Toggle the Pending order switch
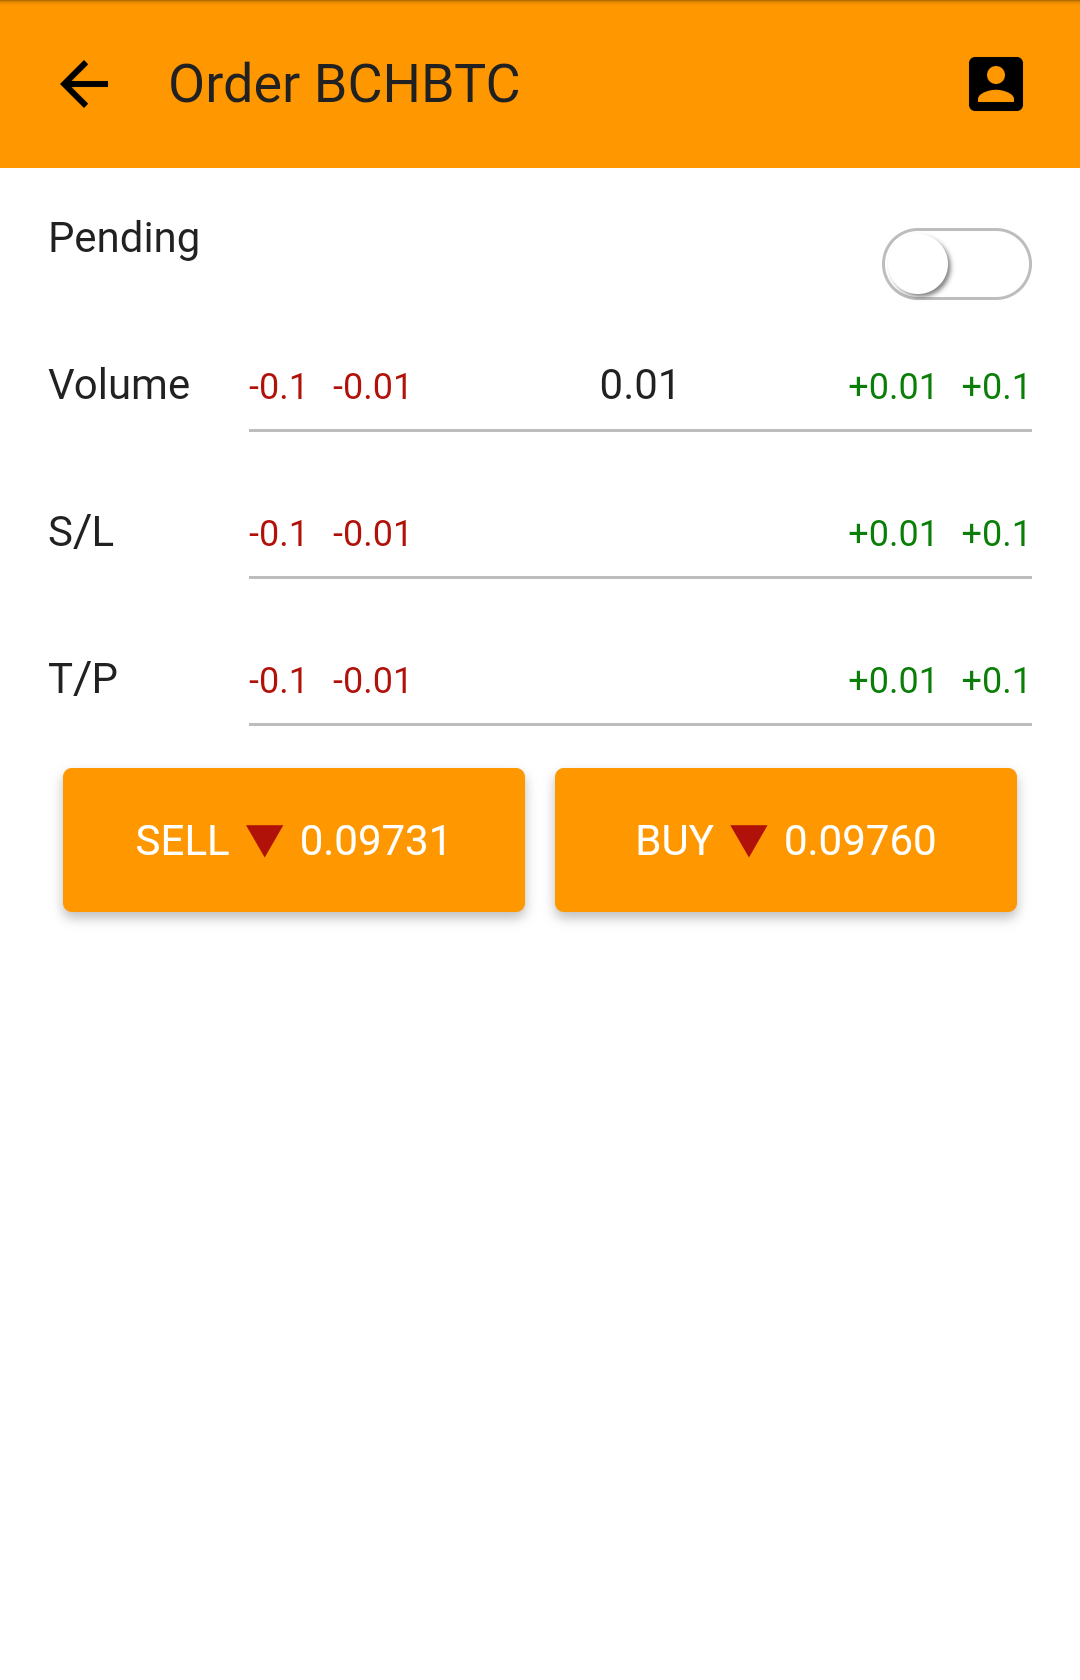The height and width of the screenshot is (1680, 1080). tap(956, 264)
